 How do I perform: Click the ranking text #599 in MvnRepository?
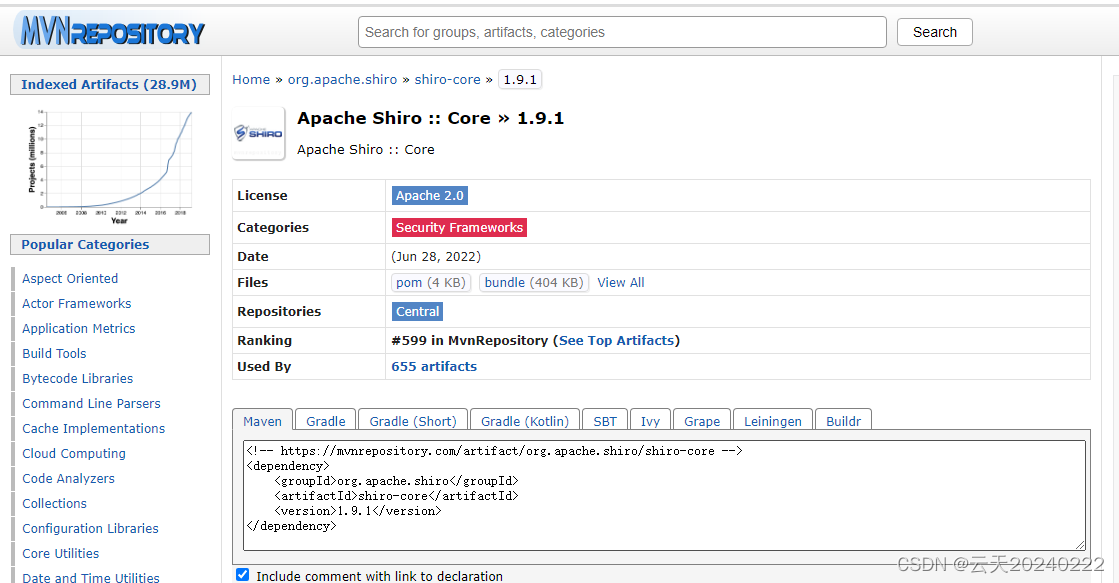(470, 340)
